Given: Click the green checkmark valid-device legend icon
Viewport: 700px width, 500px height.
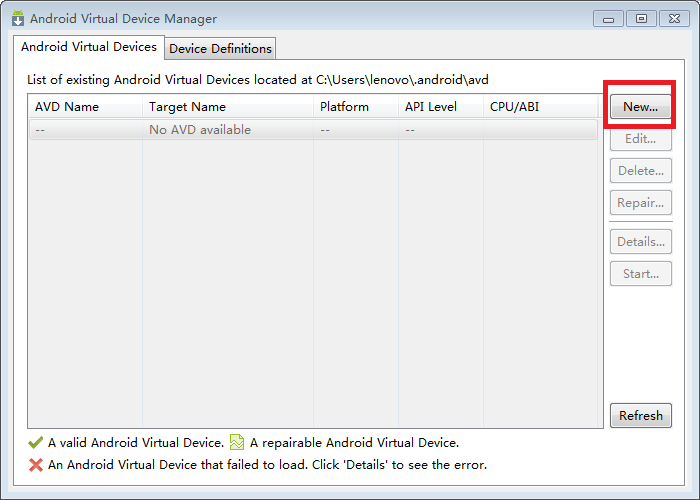Looking at the screenshot, I should (35, 442).
